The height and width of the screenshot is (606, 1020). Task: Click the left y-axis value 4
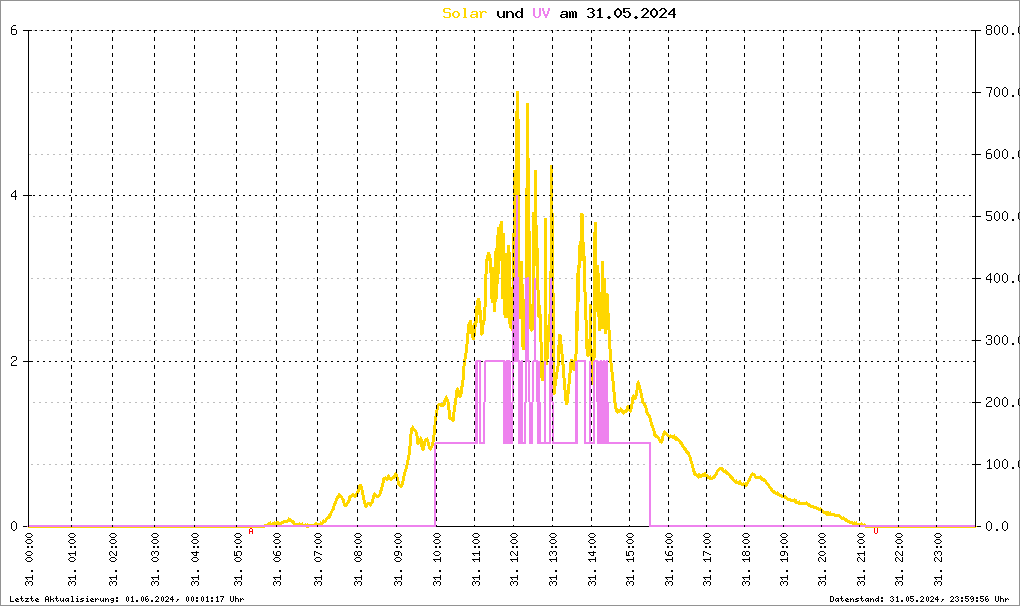coord(13,196)
